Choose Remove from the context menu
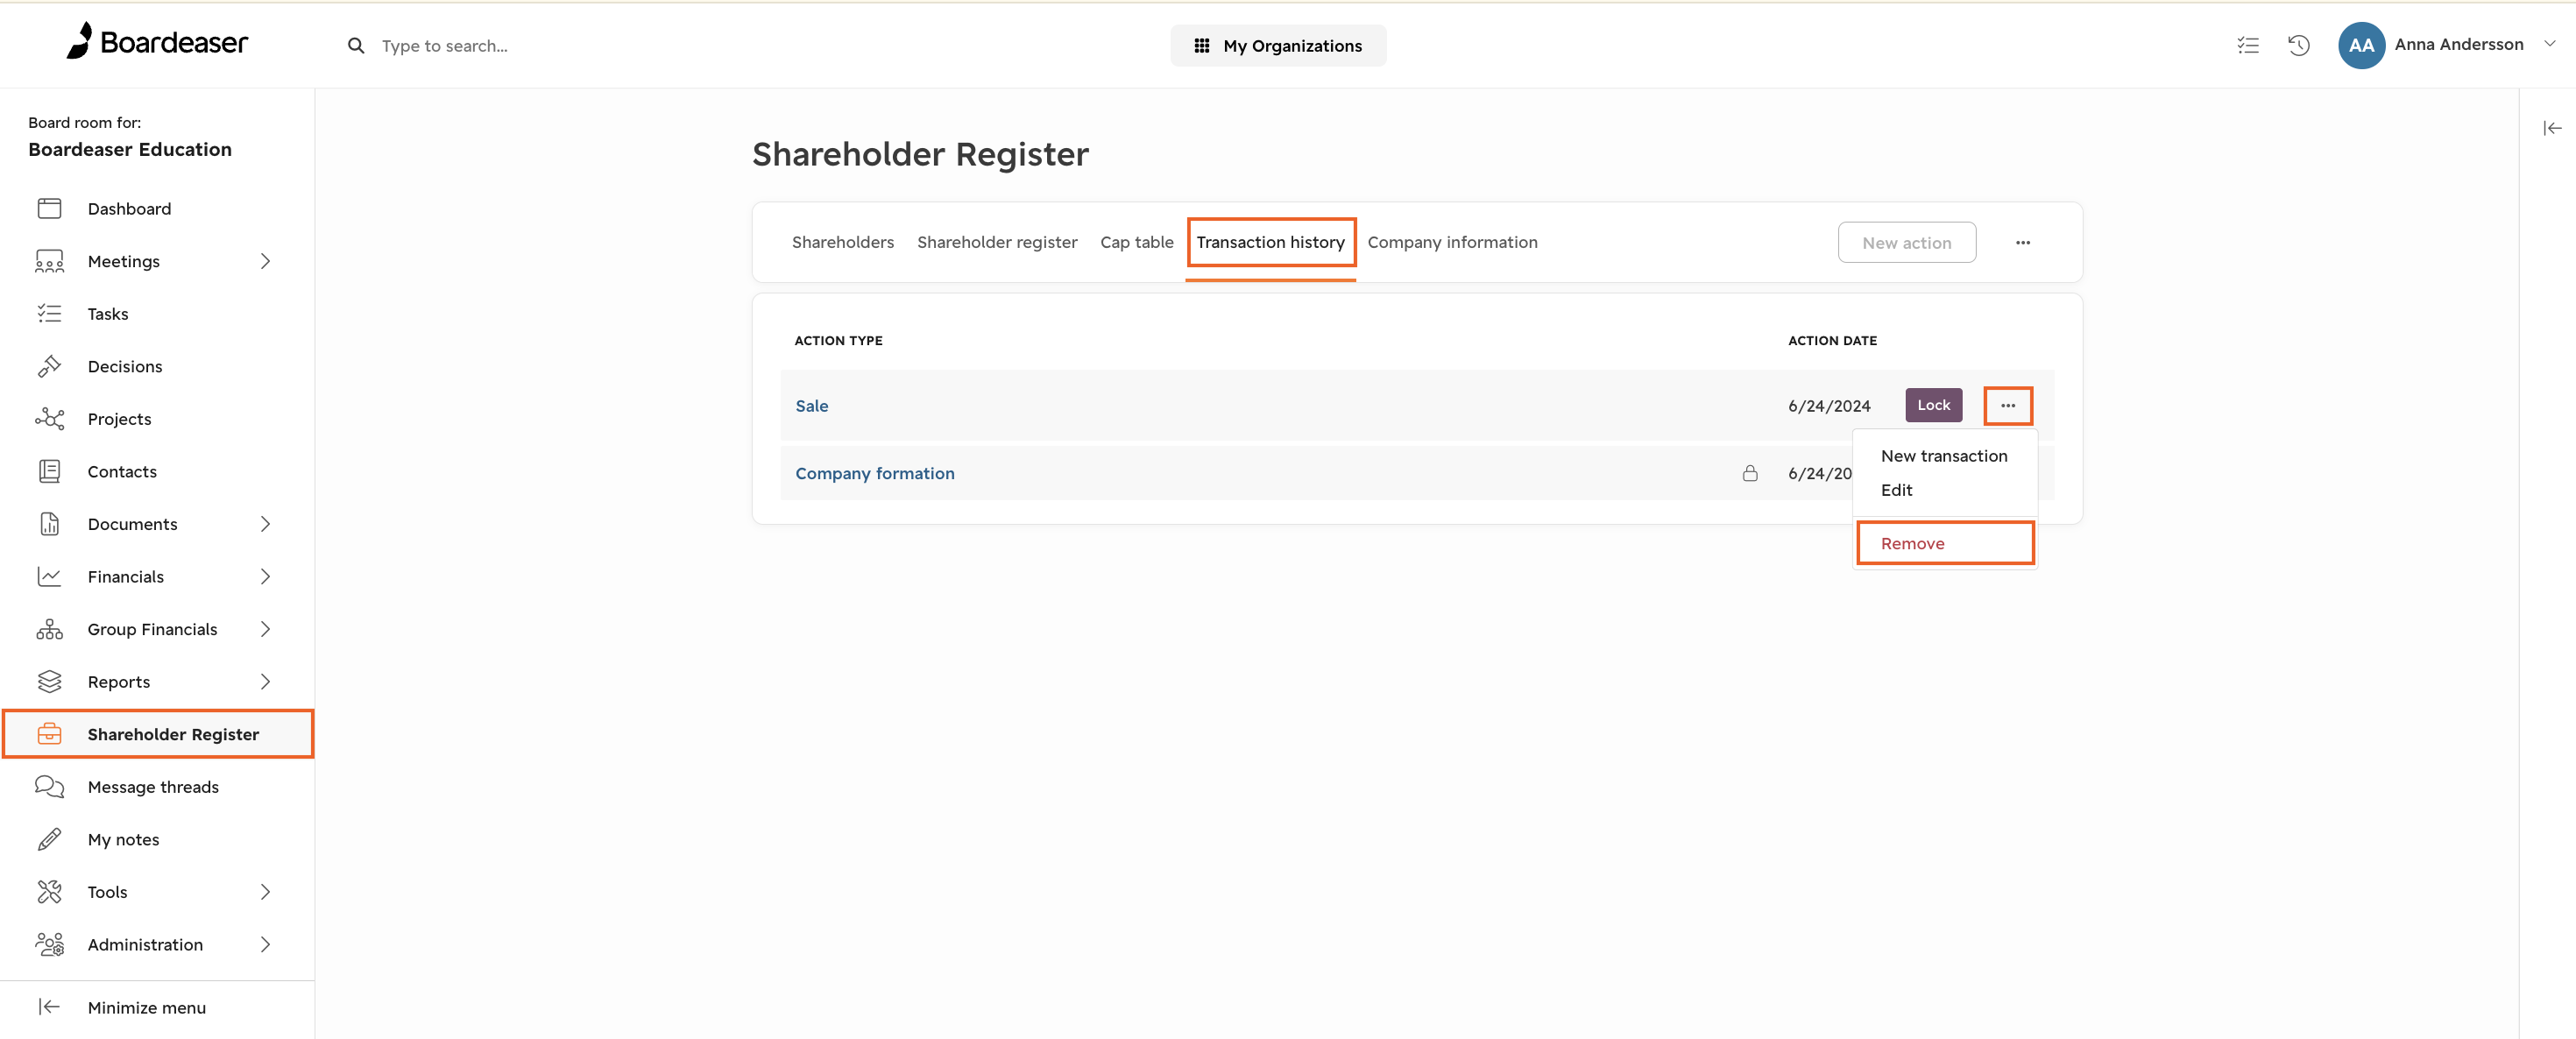 point(1944,543)
